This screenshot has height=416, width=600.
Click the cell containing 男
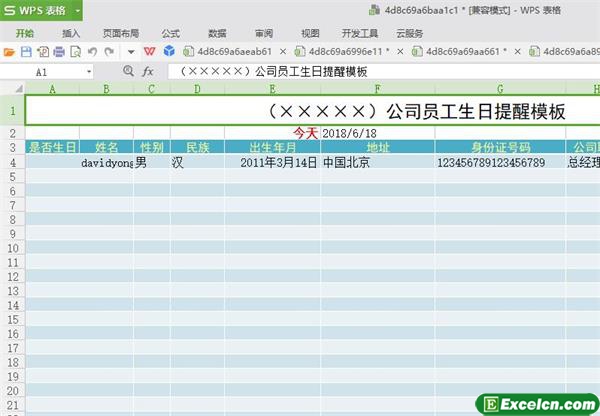152,162
